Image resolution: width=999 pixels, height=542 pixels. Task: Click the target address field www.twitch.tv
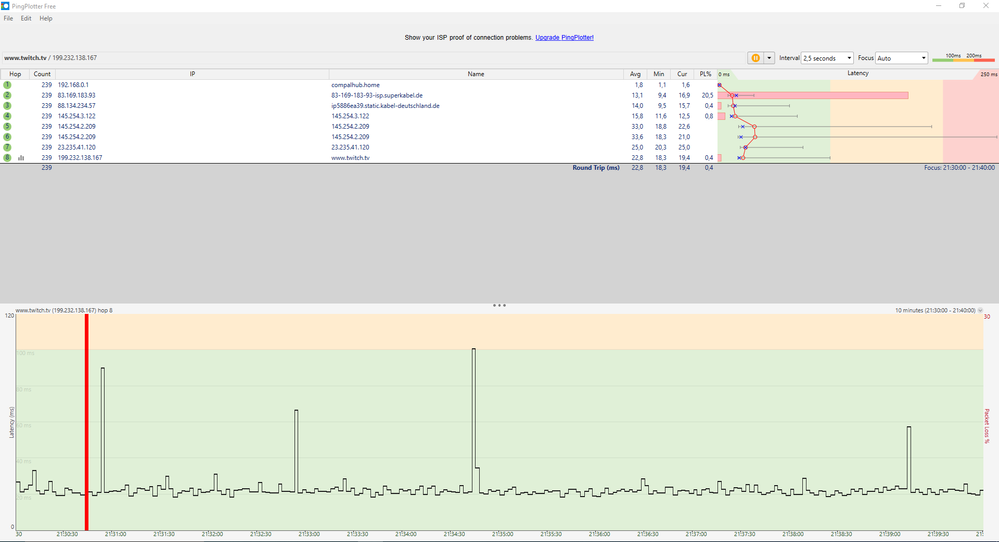(51, 58)
